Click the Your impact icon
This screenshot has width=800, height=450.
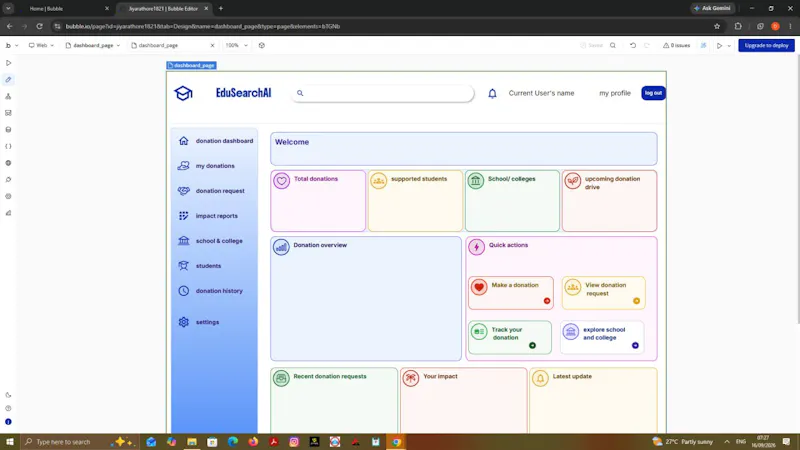tap(411, 378)
